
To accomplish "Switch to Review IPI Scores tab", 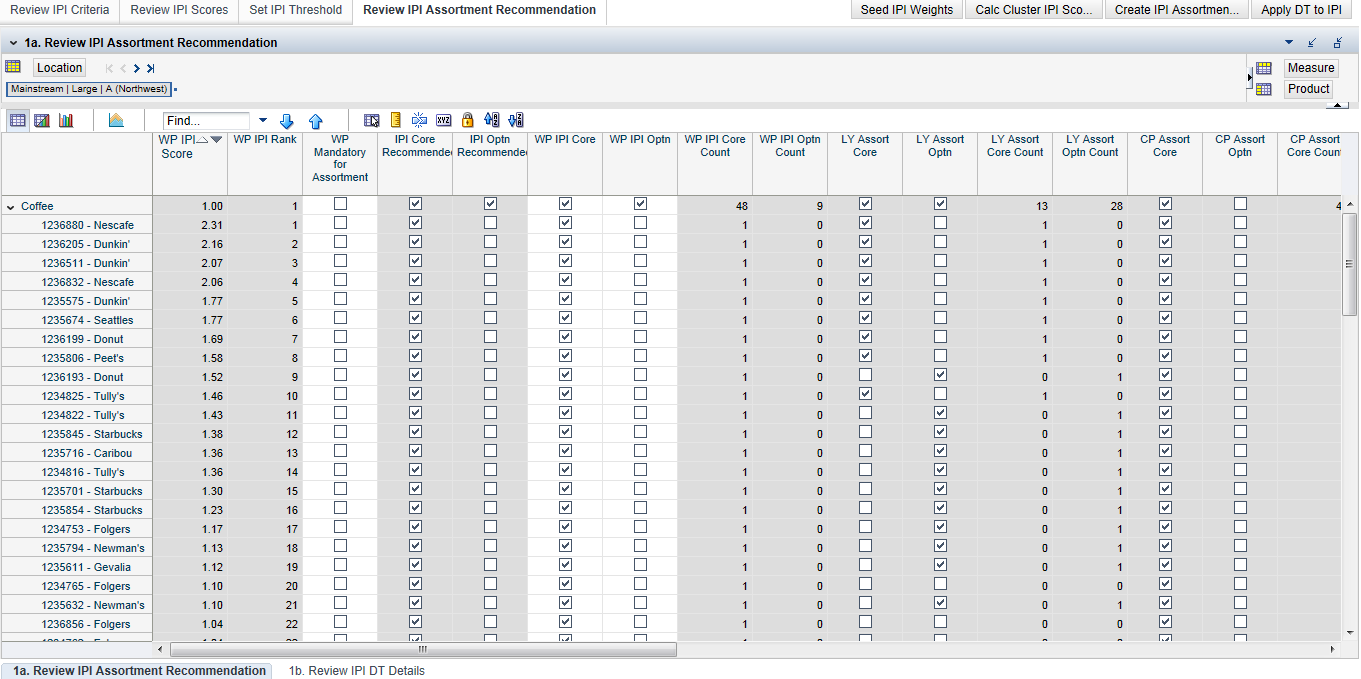I will (179, 10).
